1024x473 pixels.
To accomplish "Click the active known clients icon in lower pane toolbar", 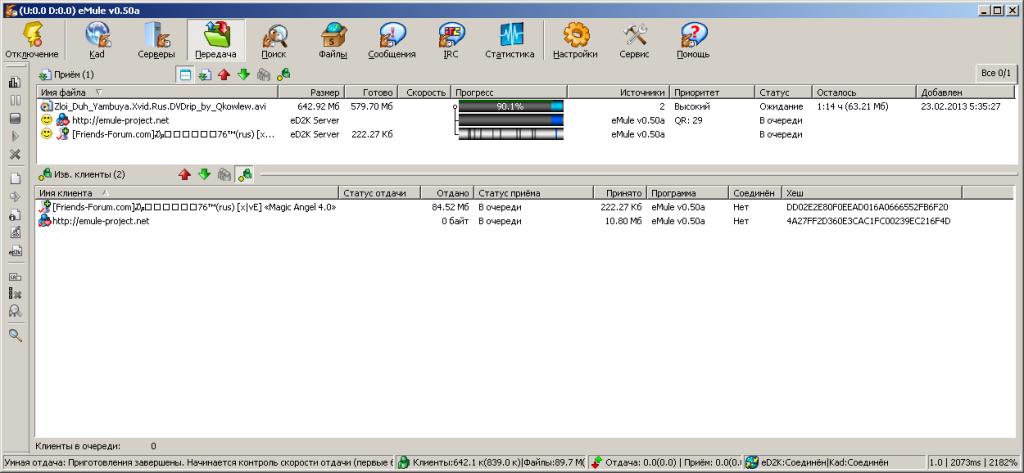I will click(245, 174).
